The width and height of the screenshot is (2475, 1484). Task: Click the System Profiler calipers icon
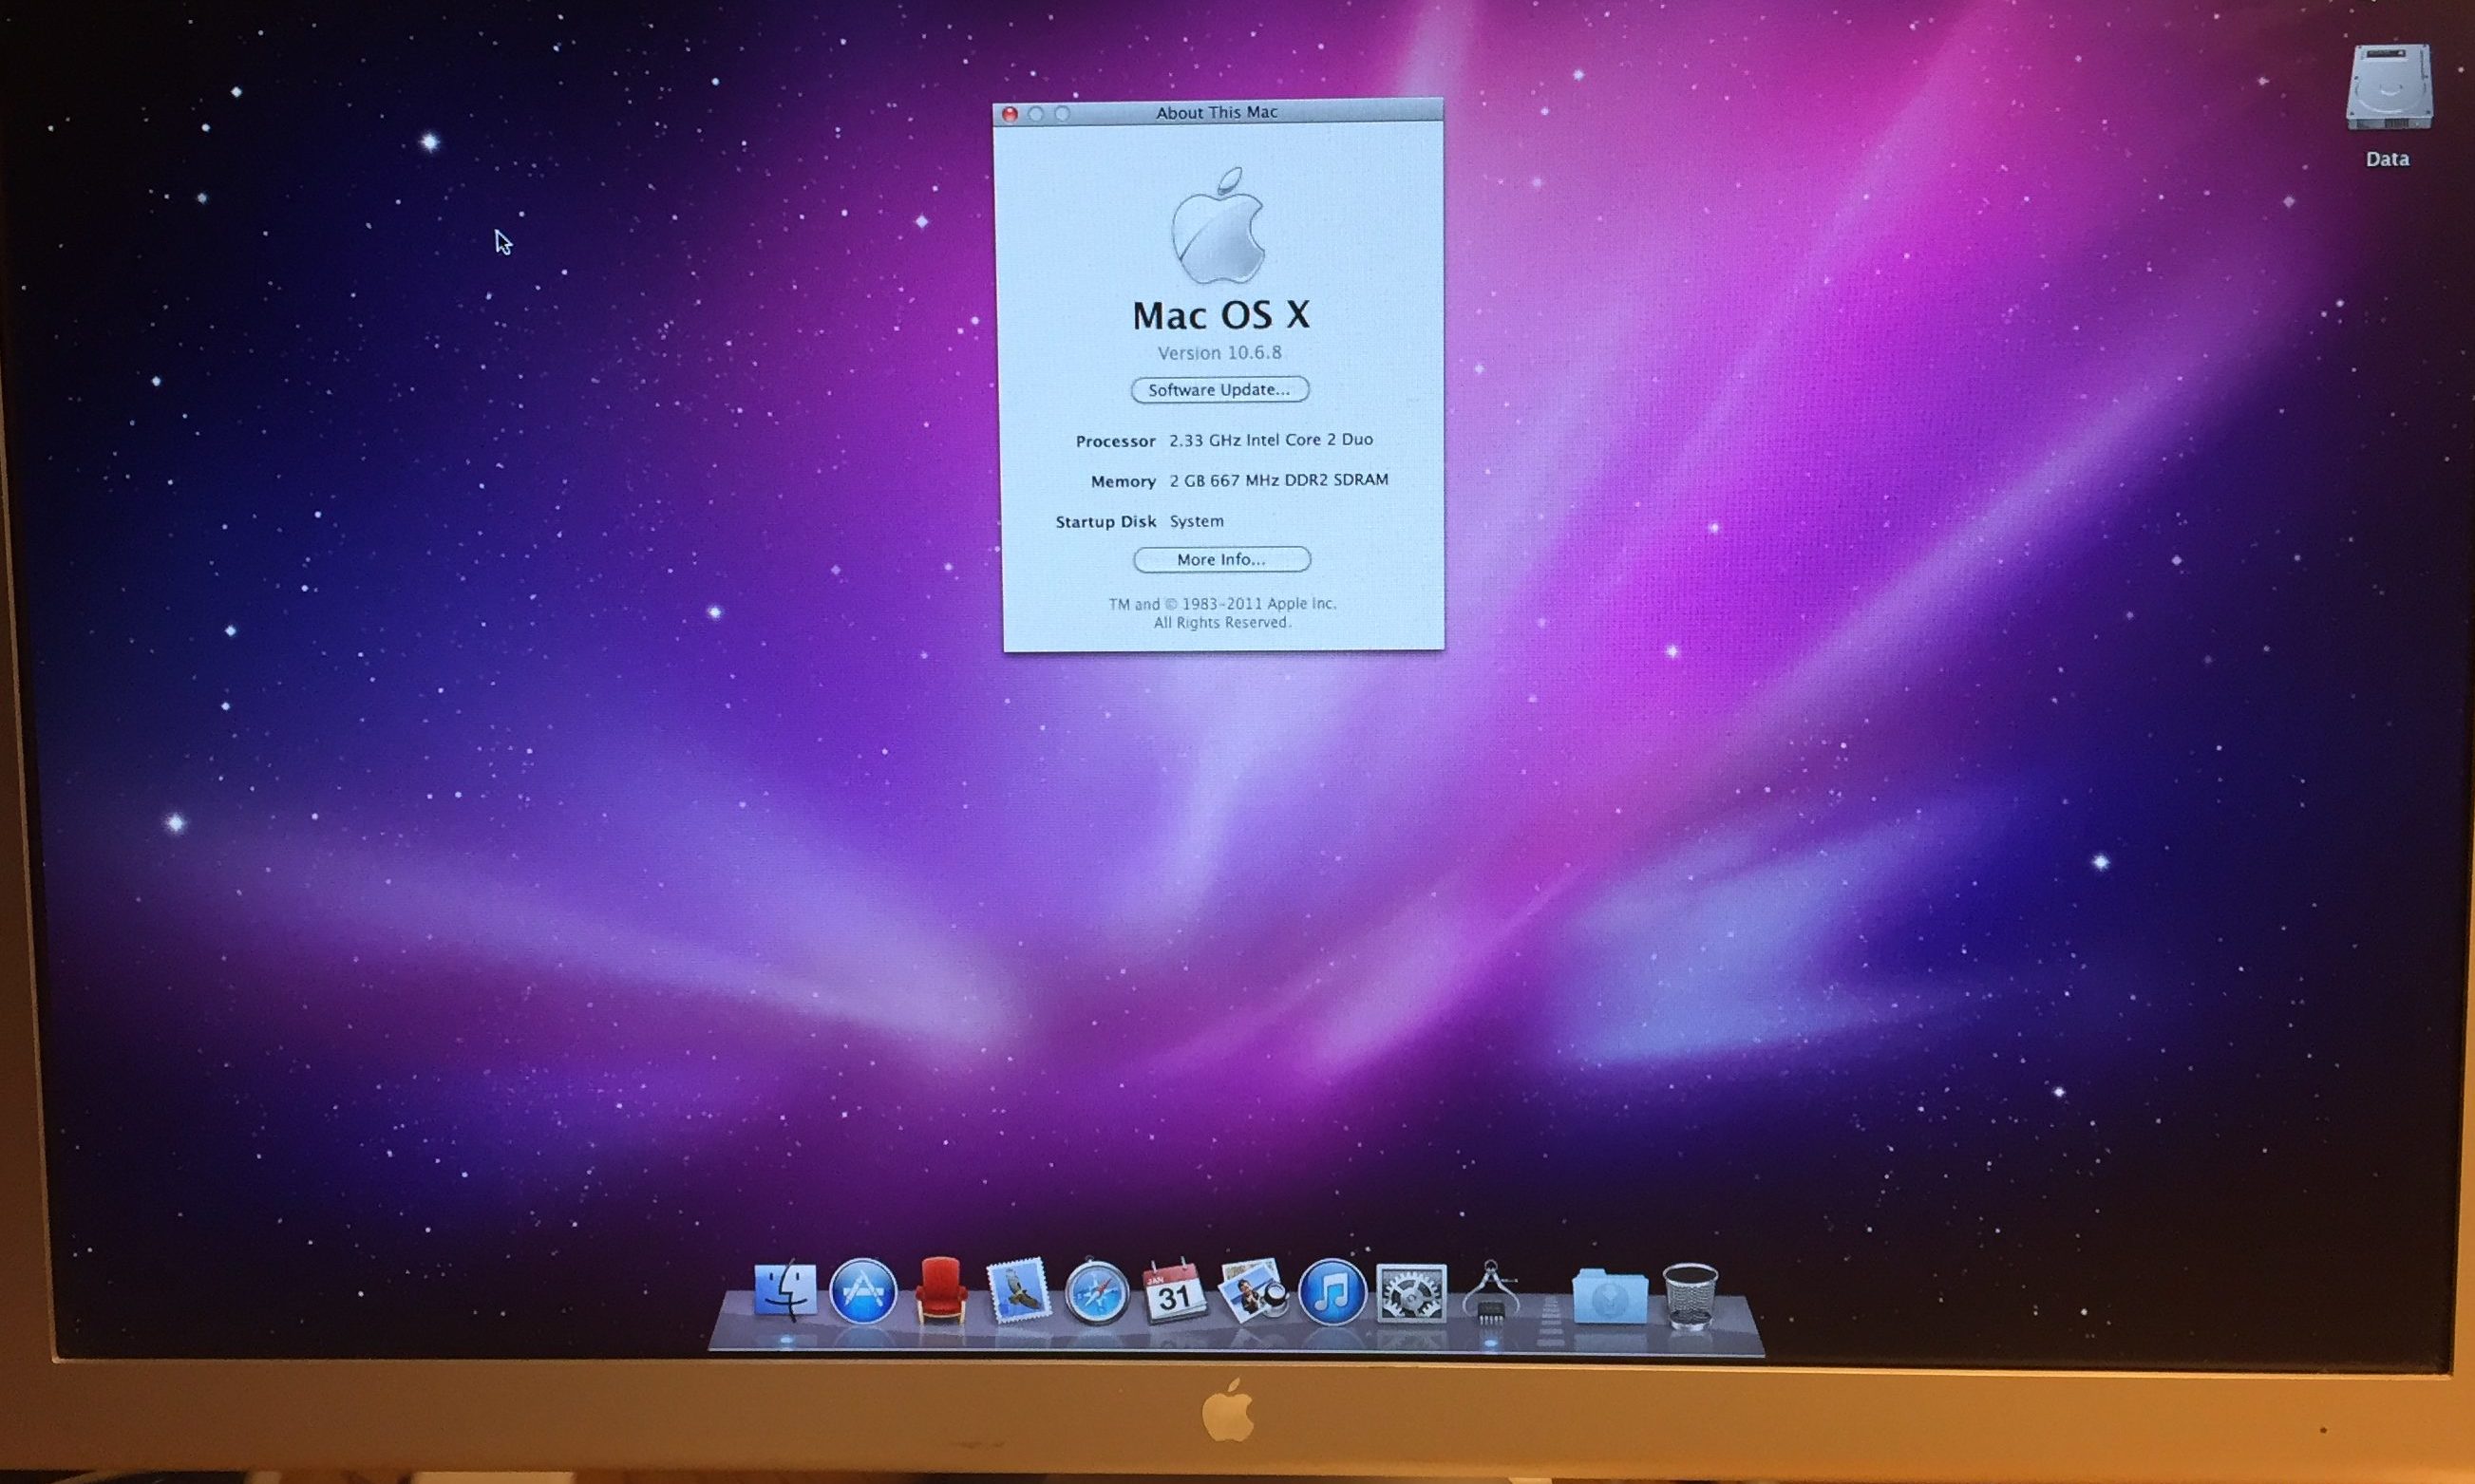pyautogui.click(x=1490, y=1293)
